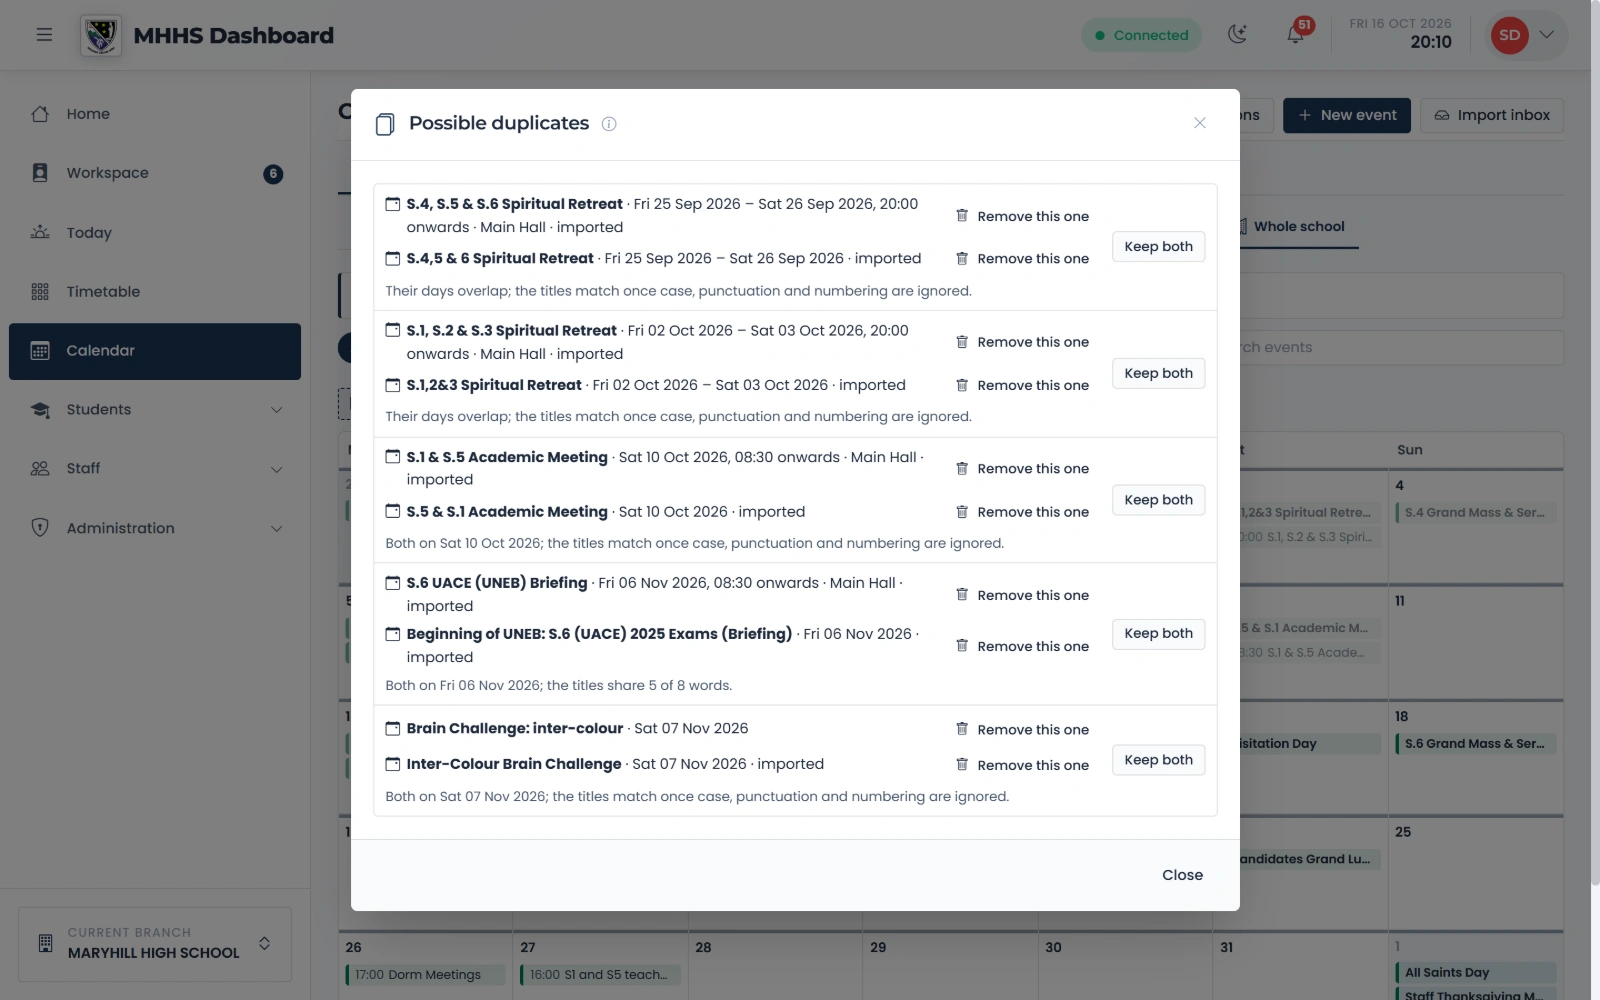Open the 17:00 Dorm Meetings calendar event
The width and height of the screenshot is (1600, 1000).
tap(425, 975)
